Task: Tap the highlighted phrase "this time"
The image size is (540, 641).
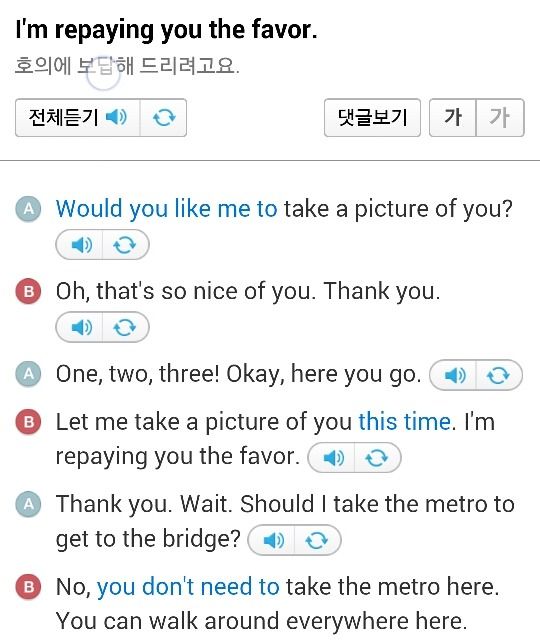Action: (405, 422)
